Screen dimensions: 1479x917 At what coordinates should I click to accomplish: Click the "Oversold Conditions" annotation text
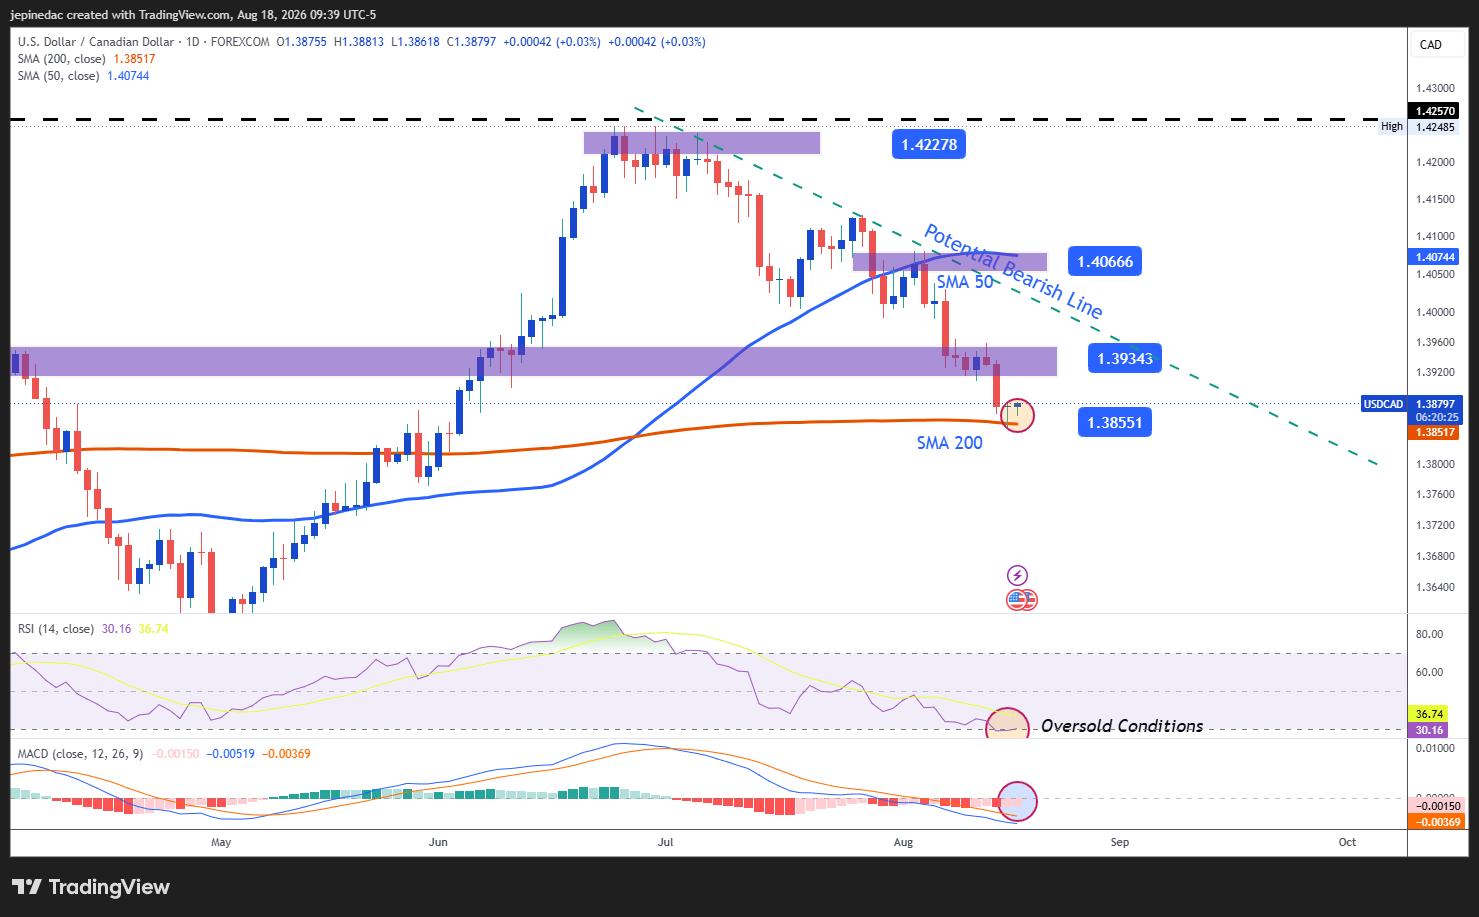[1122, 726]
